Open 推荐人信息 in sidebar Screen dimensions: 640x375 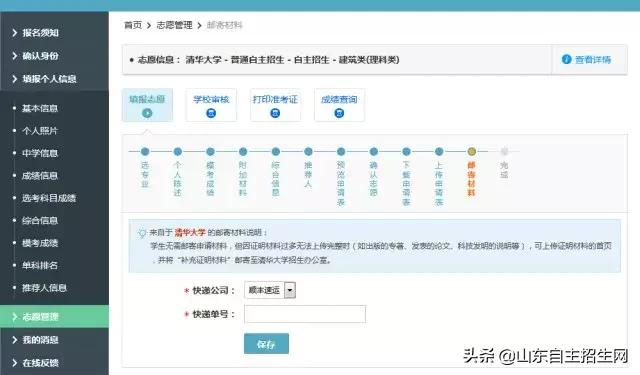(44, 288)
